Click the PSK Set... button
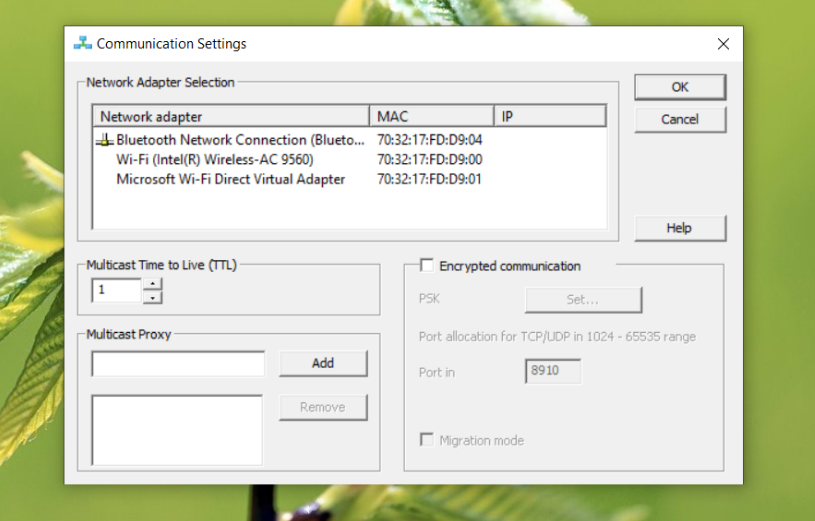 tap(583, 299)
